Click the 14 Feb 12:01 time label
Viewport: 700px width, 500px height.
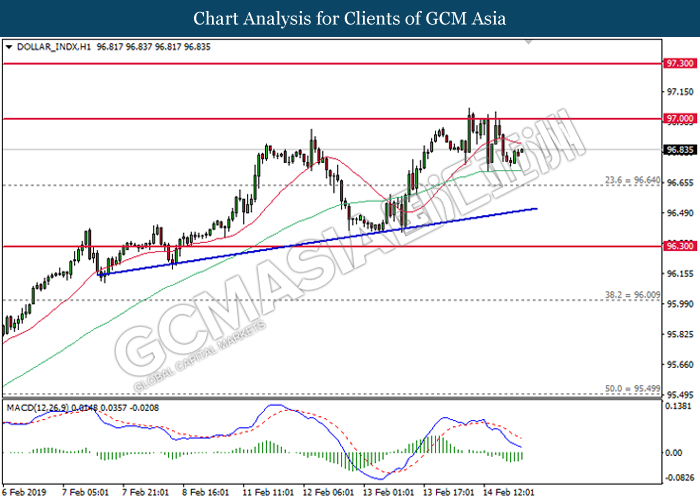point(508,492)
